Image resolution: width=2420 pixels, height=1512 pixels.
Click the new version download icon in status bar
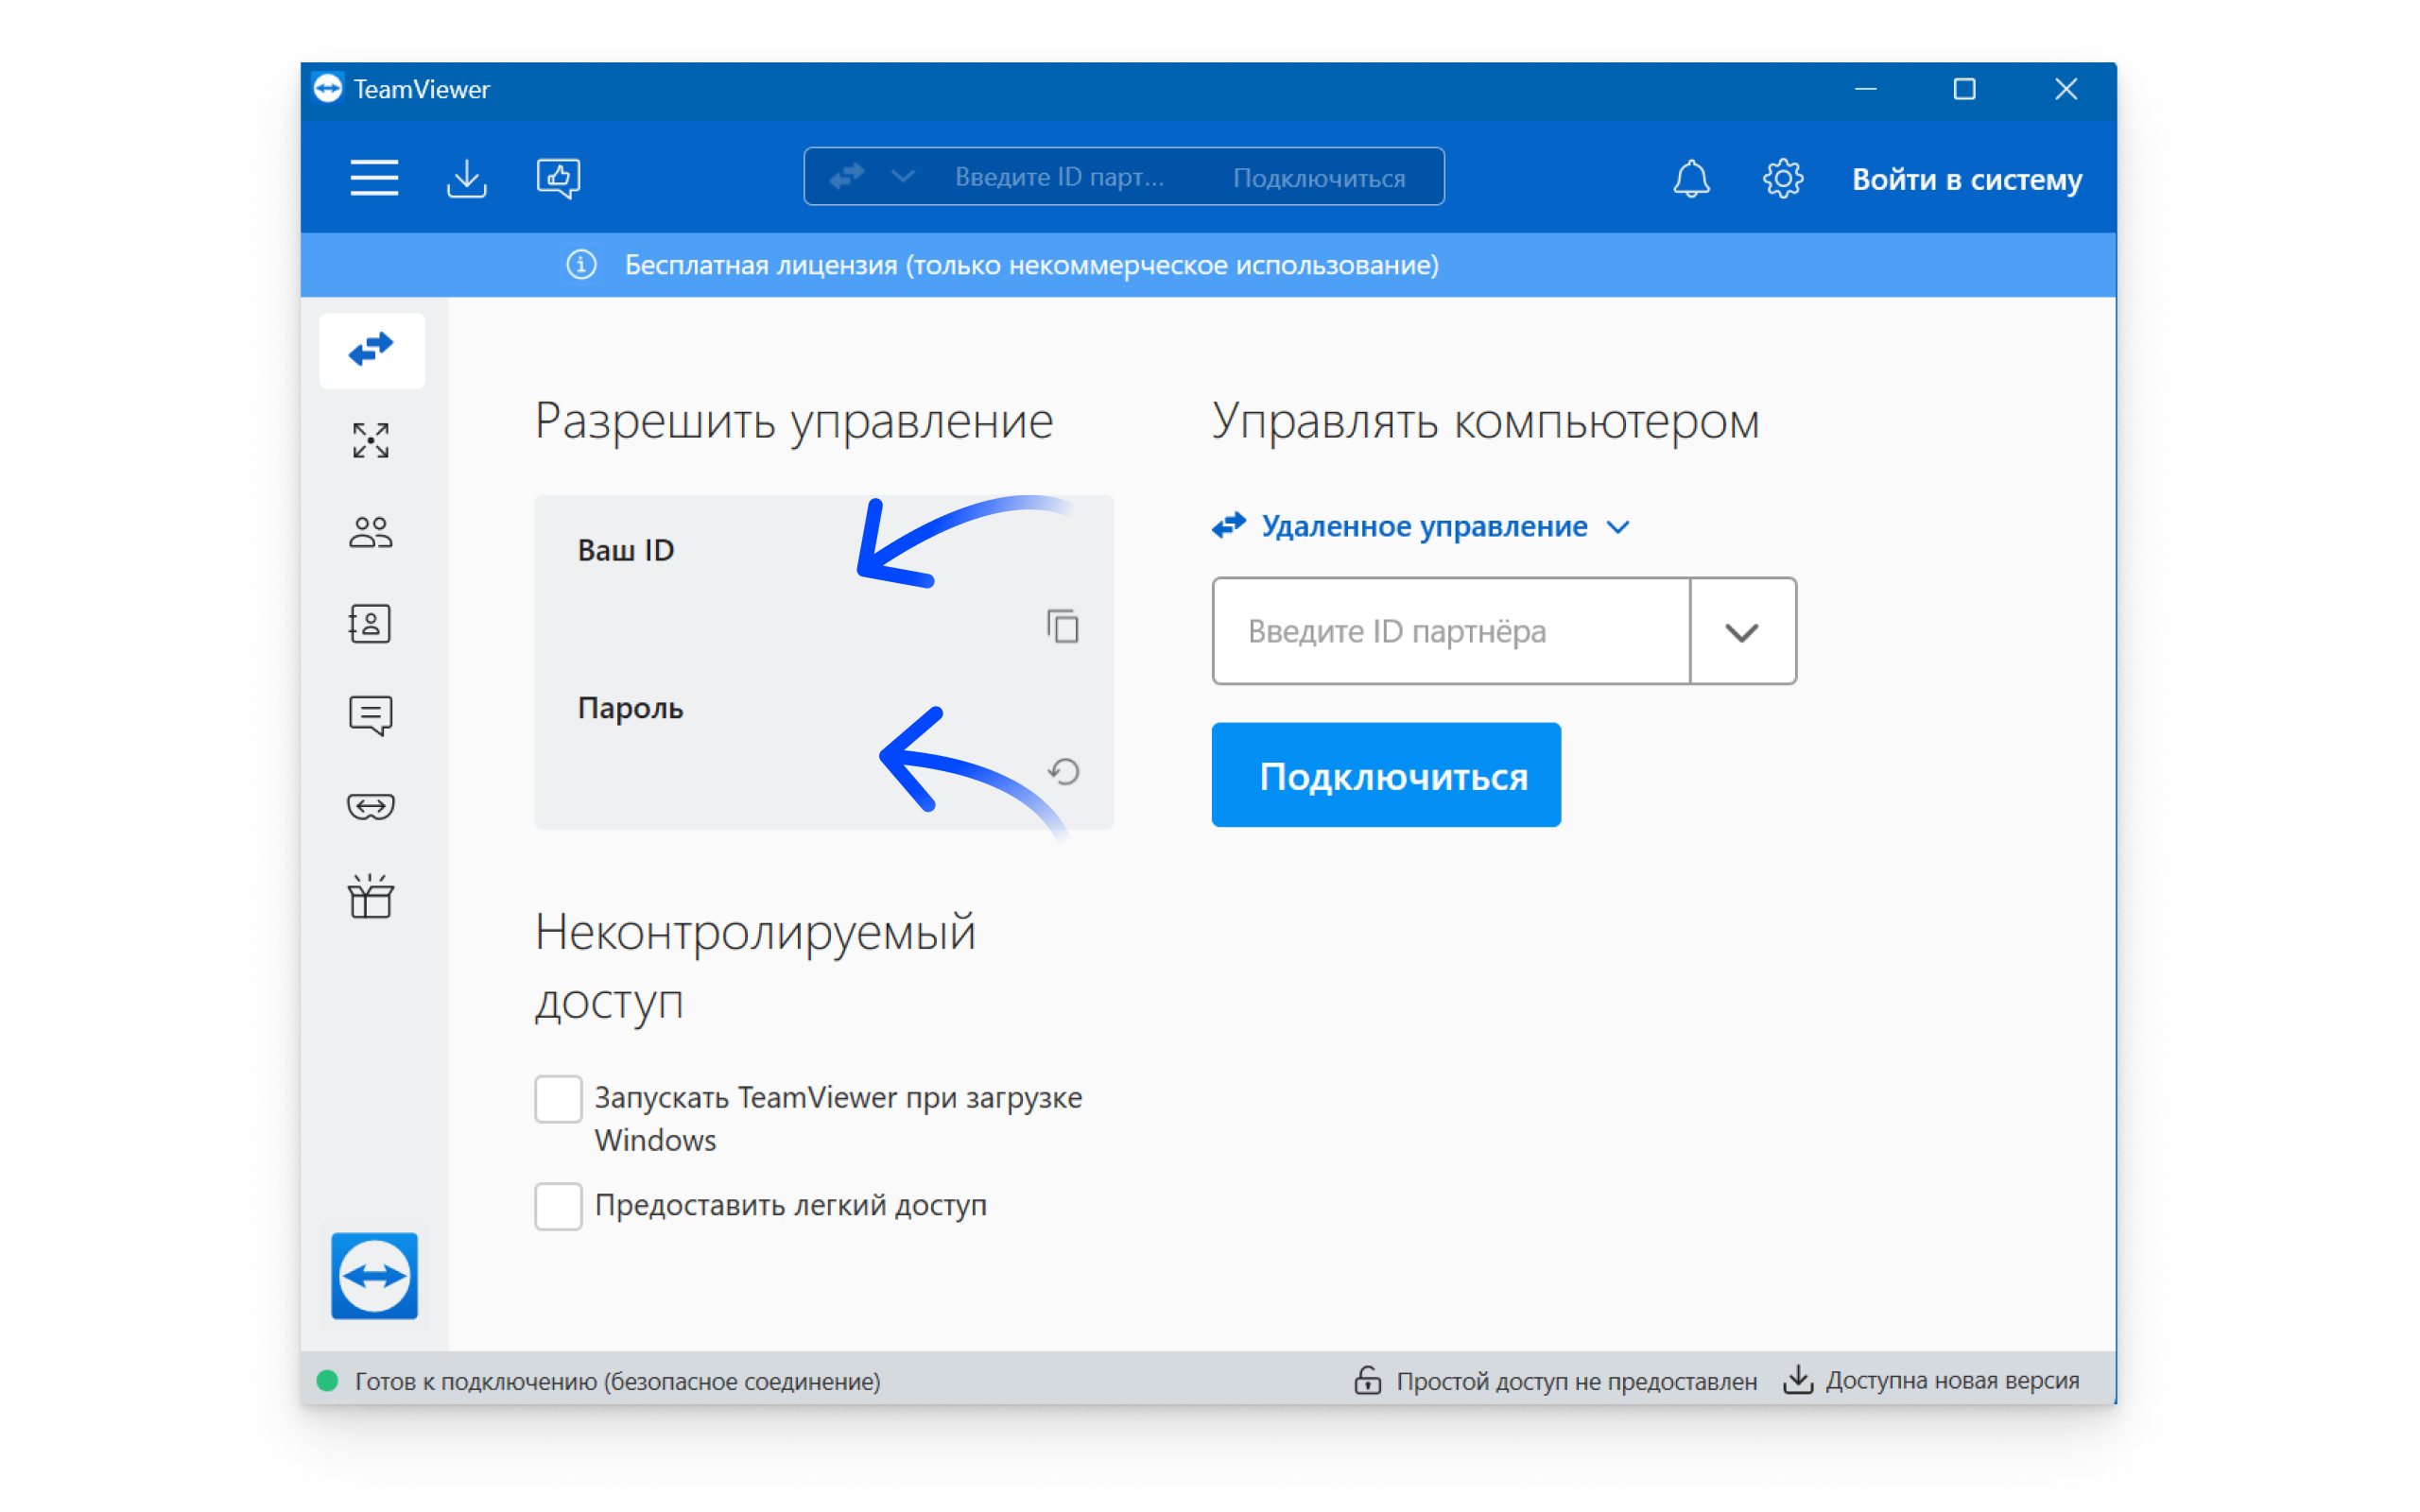pyautogui.click(x=1798, y=1380)
